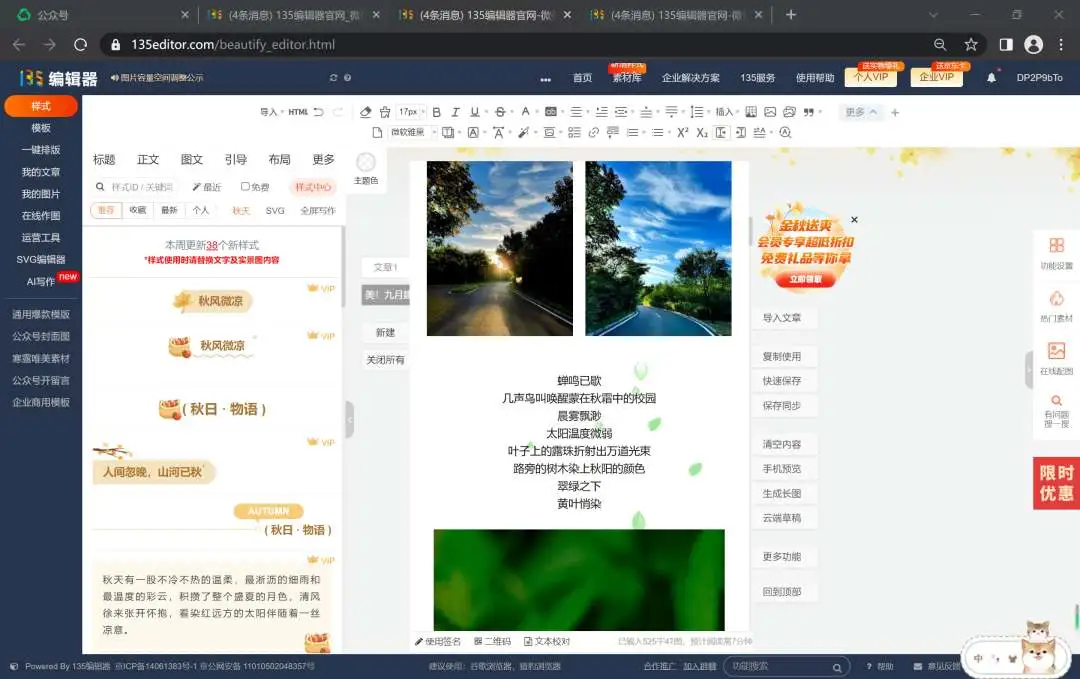Image resolution: width=1080 pixels, height=679 pixels.
Task: Click the plus icon beside 更多
Action: tap(895, 112)
